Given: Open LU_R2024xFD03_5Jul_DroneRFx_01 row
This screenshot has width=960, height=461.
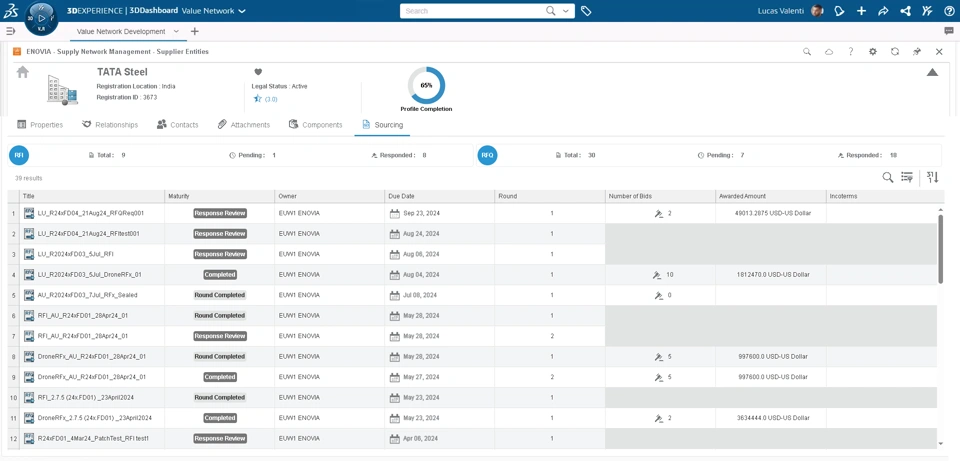Looking at the screenshot, I should click(89, 275).
